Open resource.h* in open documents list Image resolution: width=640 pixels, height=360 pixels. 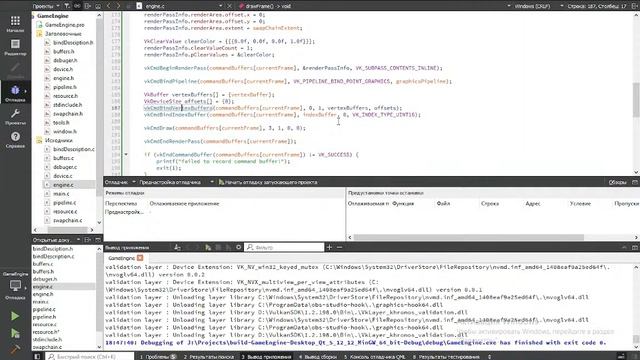point(46,332)
